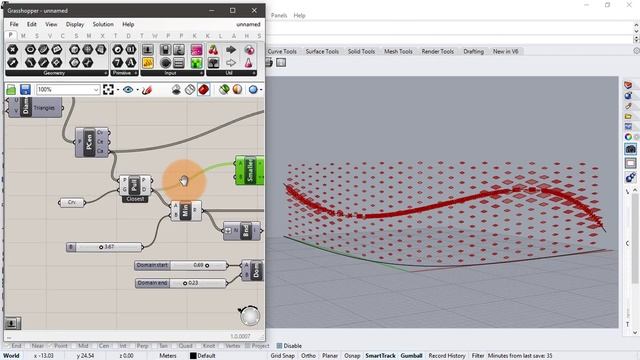
Task: Open the Default layer selector in status bar
Action: pos(202,356)
